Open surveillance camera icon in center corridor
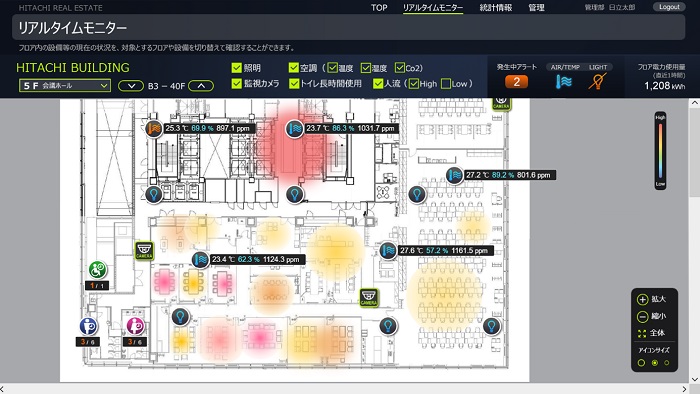 (x=369, y=298)
